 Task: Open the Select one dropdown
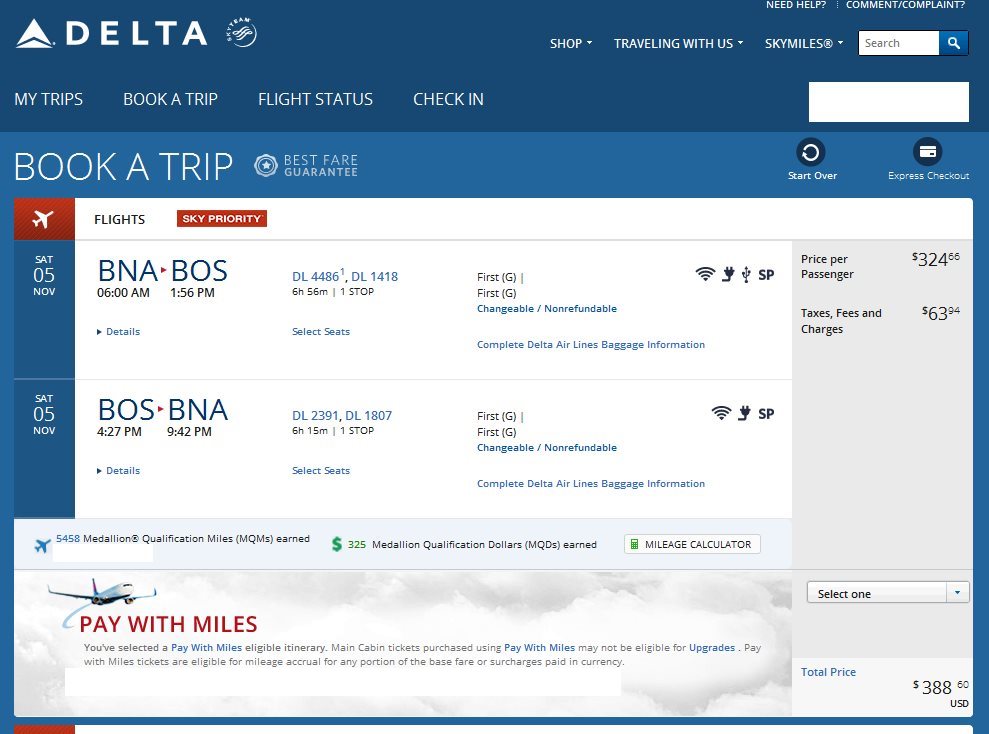coord(888,593)
